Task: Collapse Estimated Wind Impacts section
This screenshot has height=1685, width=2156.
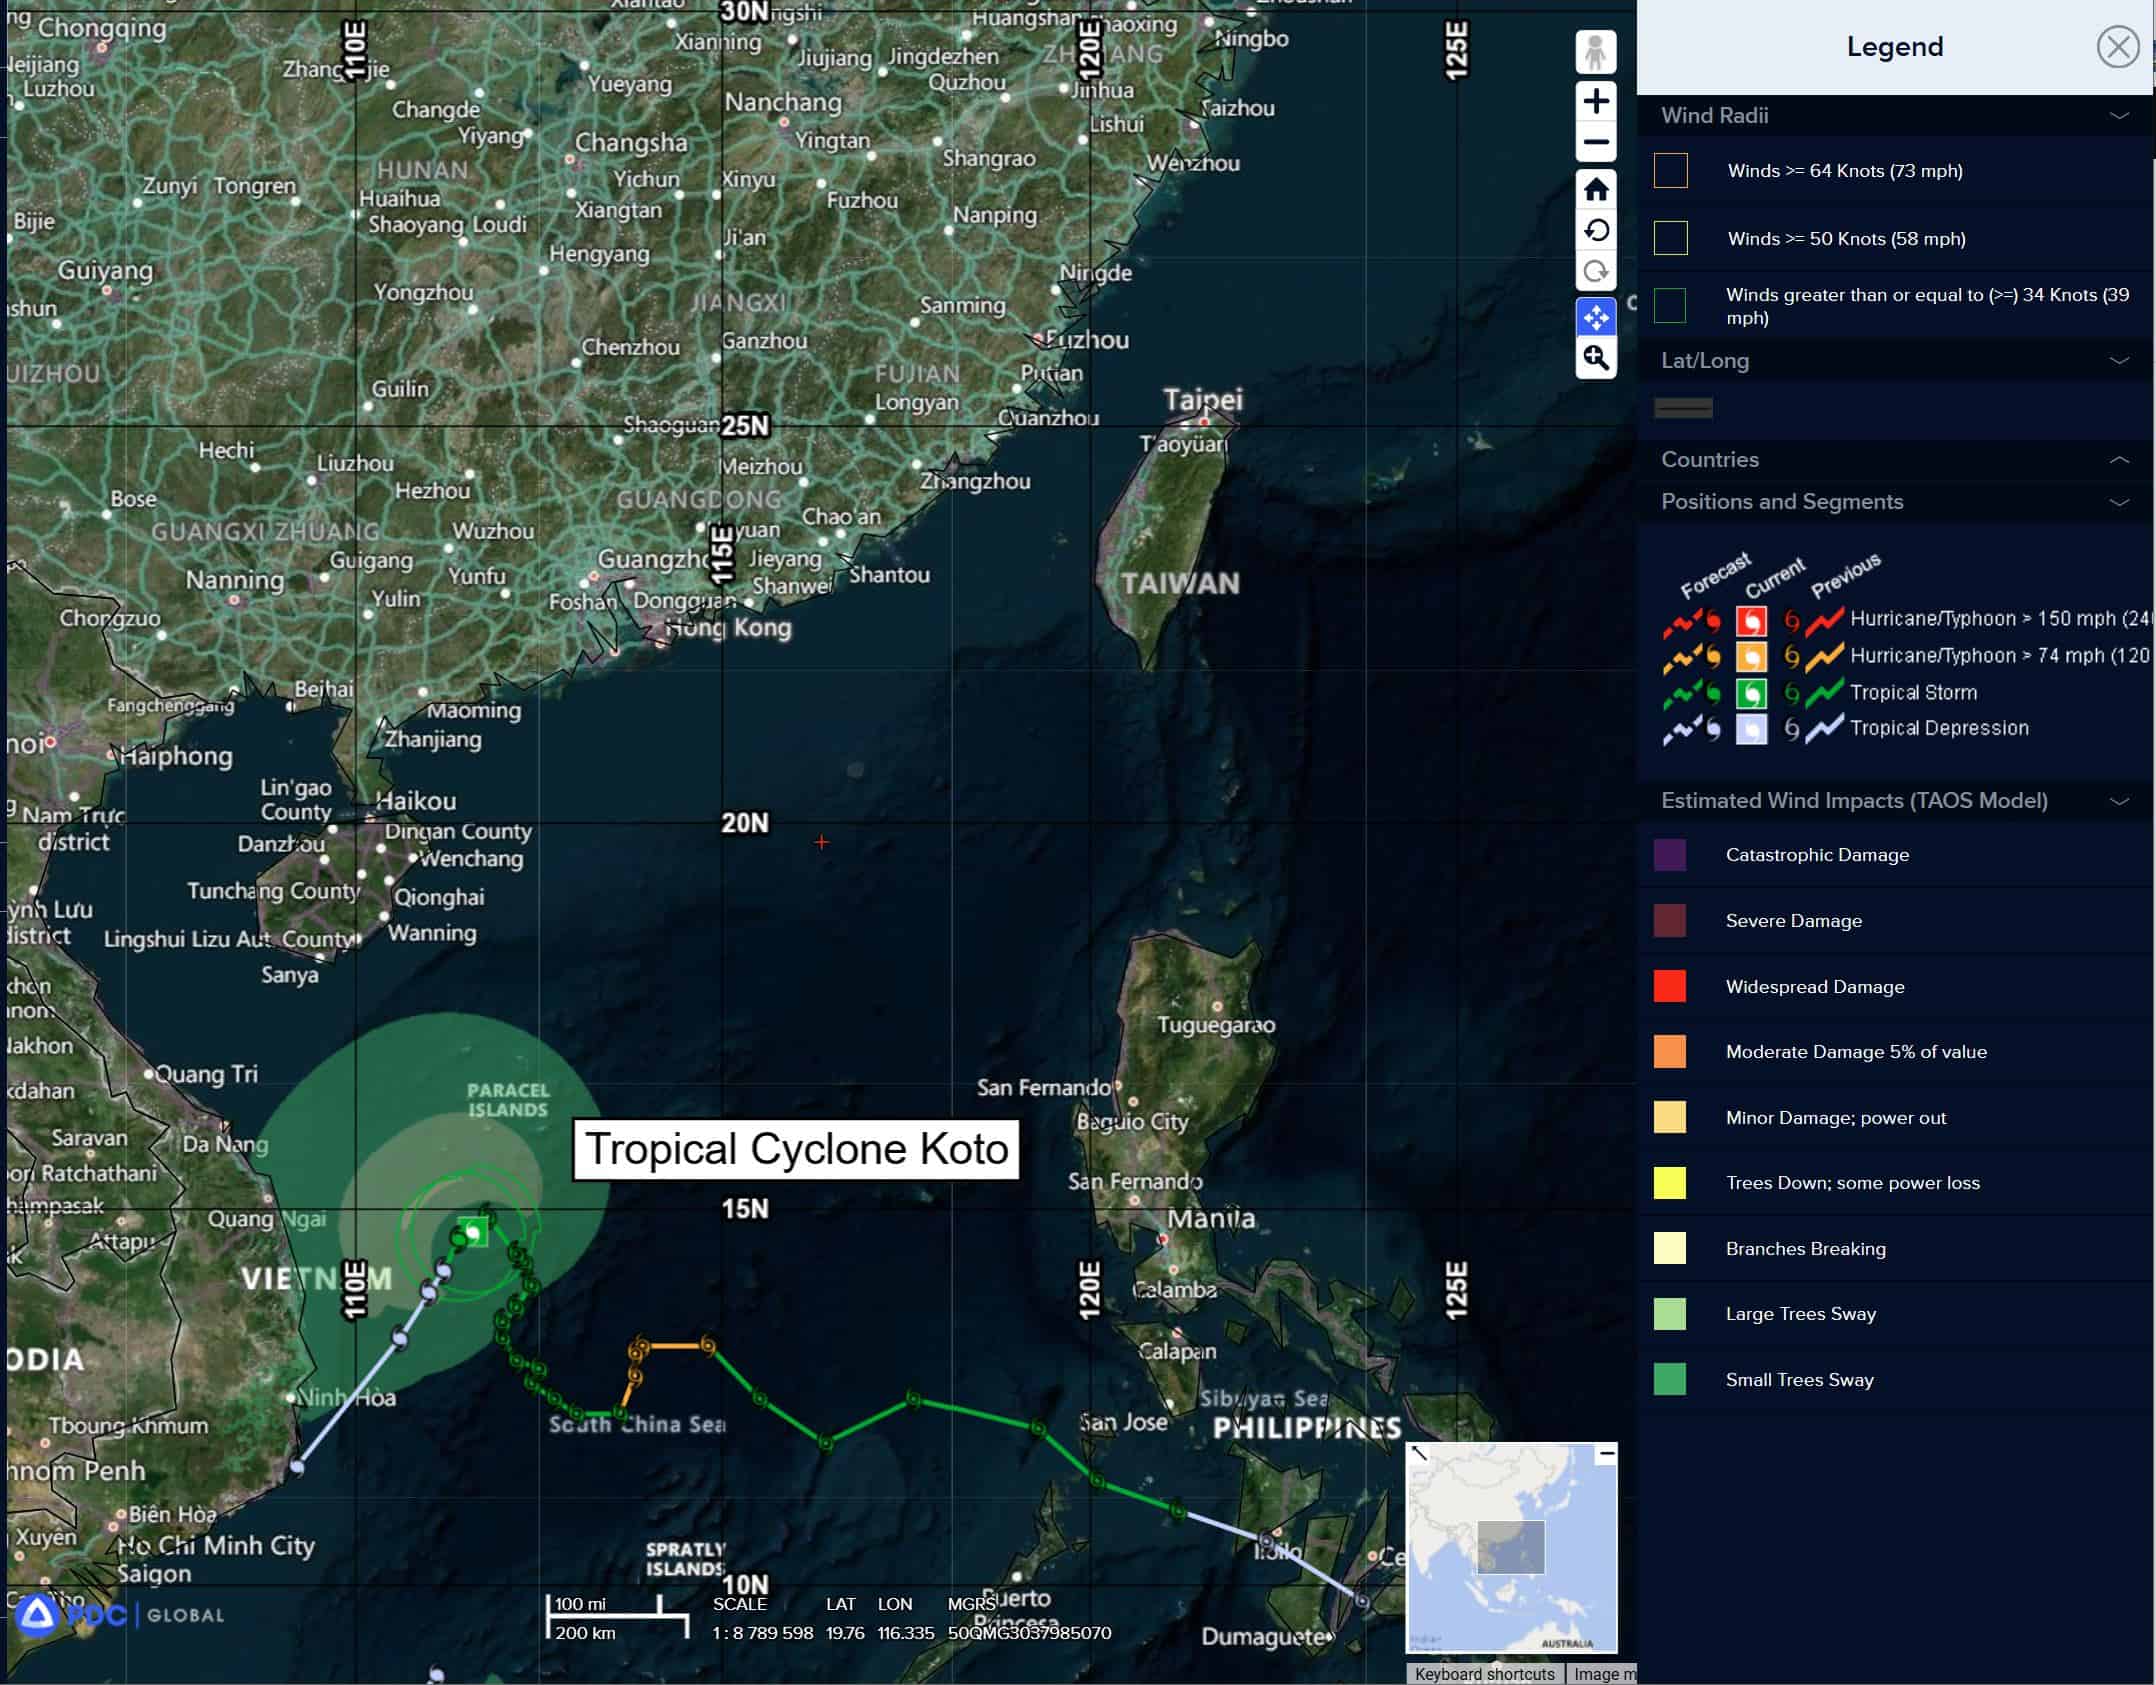Action: (2118, 801)
